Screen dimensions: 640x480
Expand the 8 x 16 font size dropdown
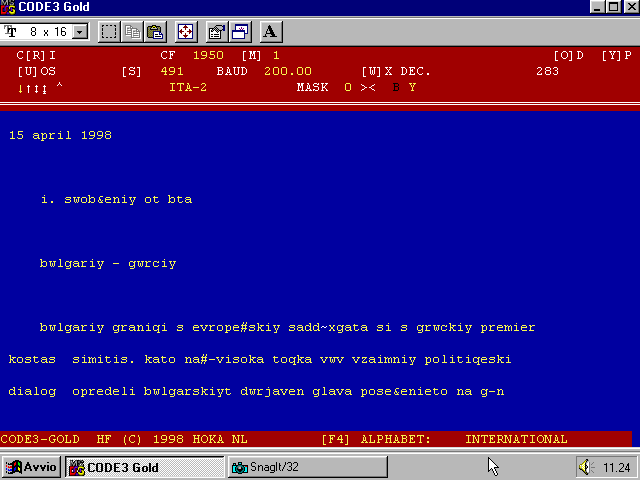[80, 32]
